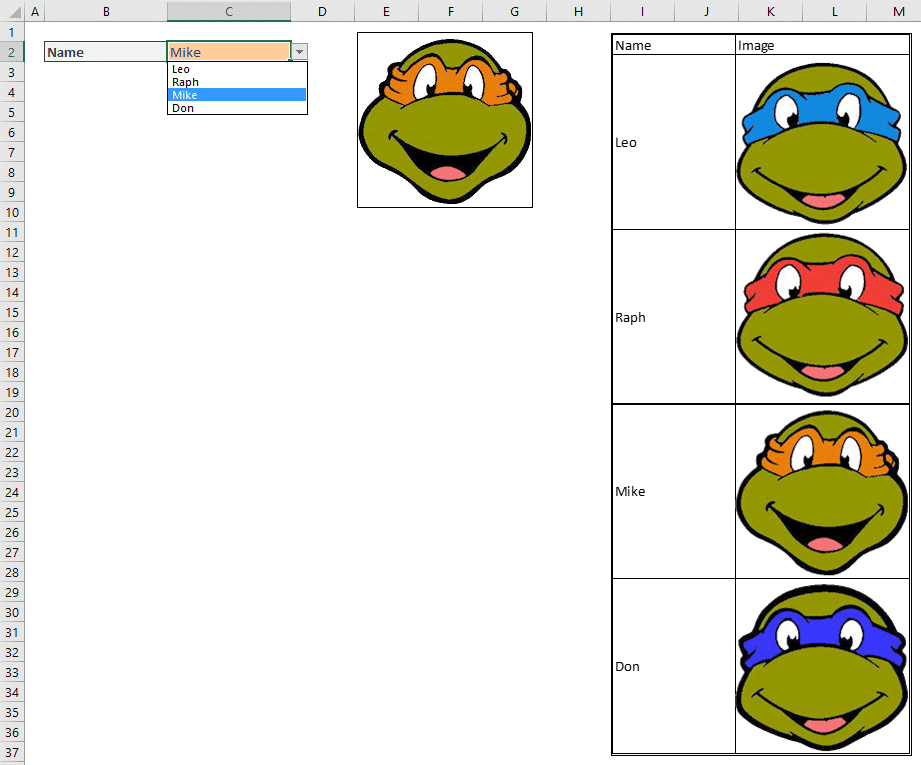The height and width of the screenshot is (765, 921).
Task: Click Raph's red-masked turtle picture
Action: 821,315
